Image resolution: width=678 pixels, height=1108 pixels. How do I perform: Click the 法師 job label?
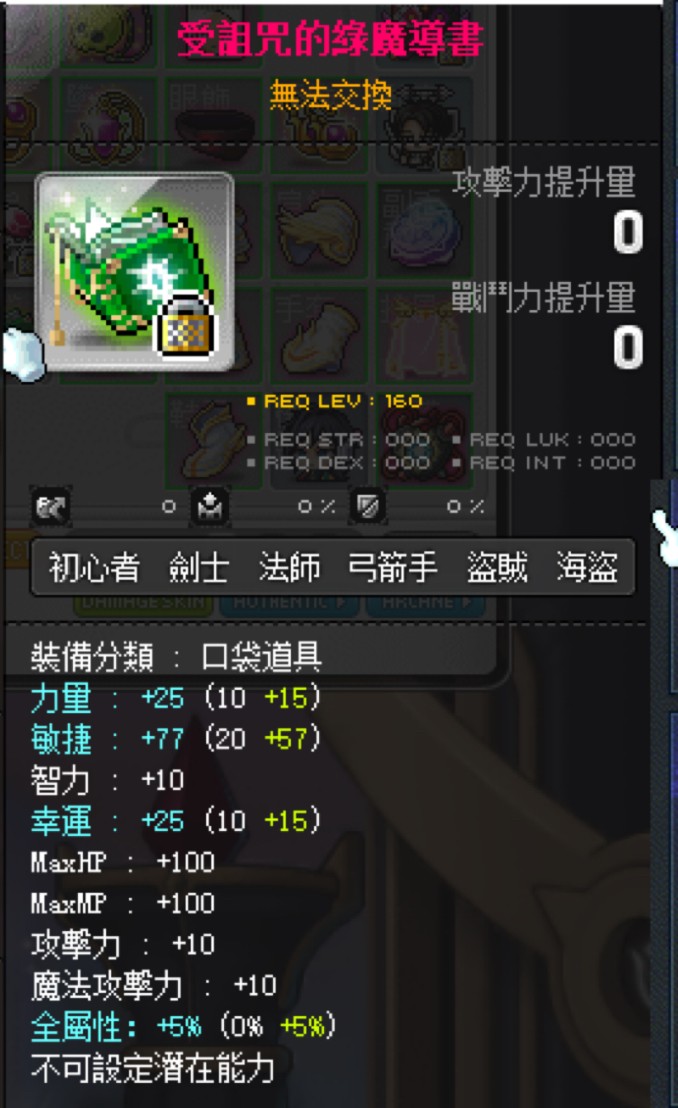289,567
